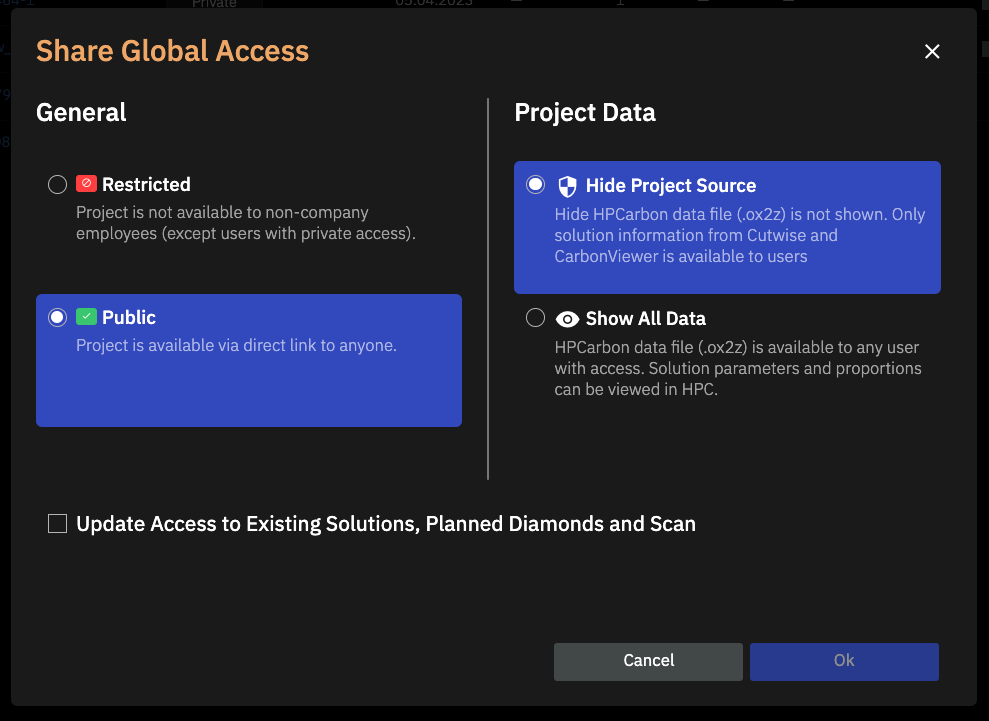Click the Show All Data label
The height and width of the screenshot is (721, 989).
pyautogui.click(x=645, y=319)
